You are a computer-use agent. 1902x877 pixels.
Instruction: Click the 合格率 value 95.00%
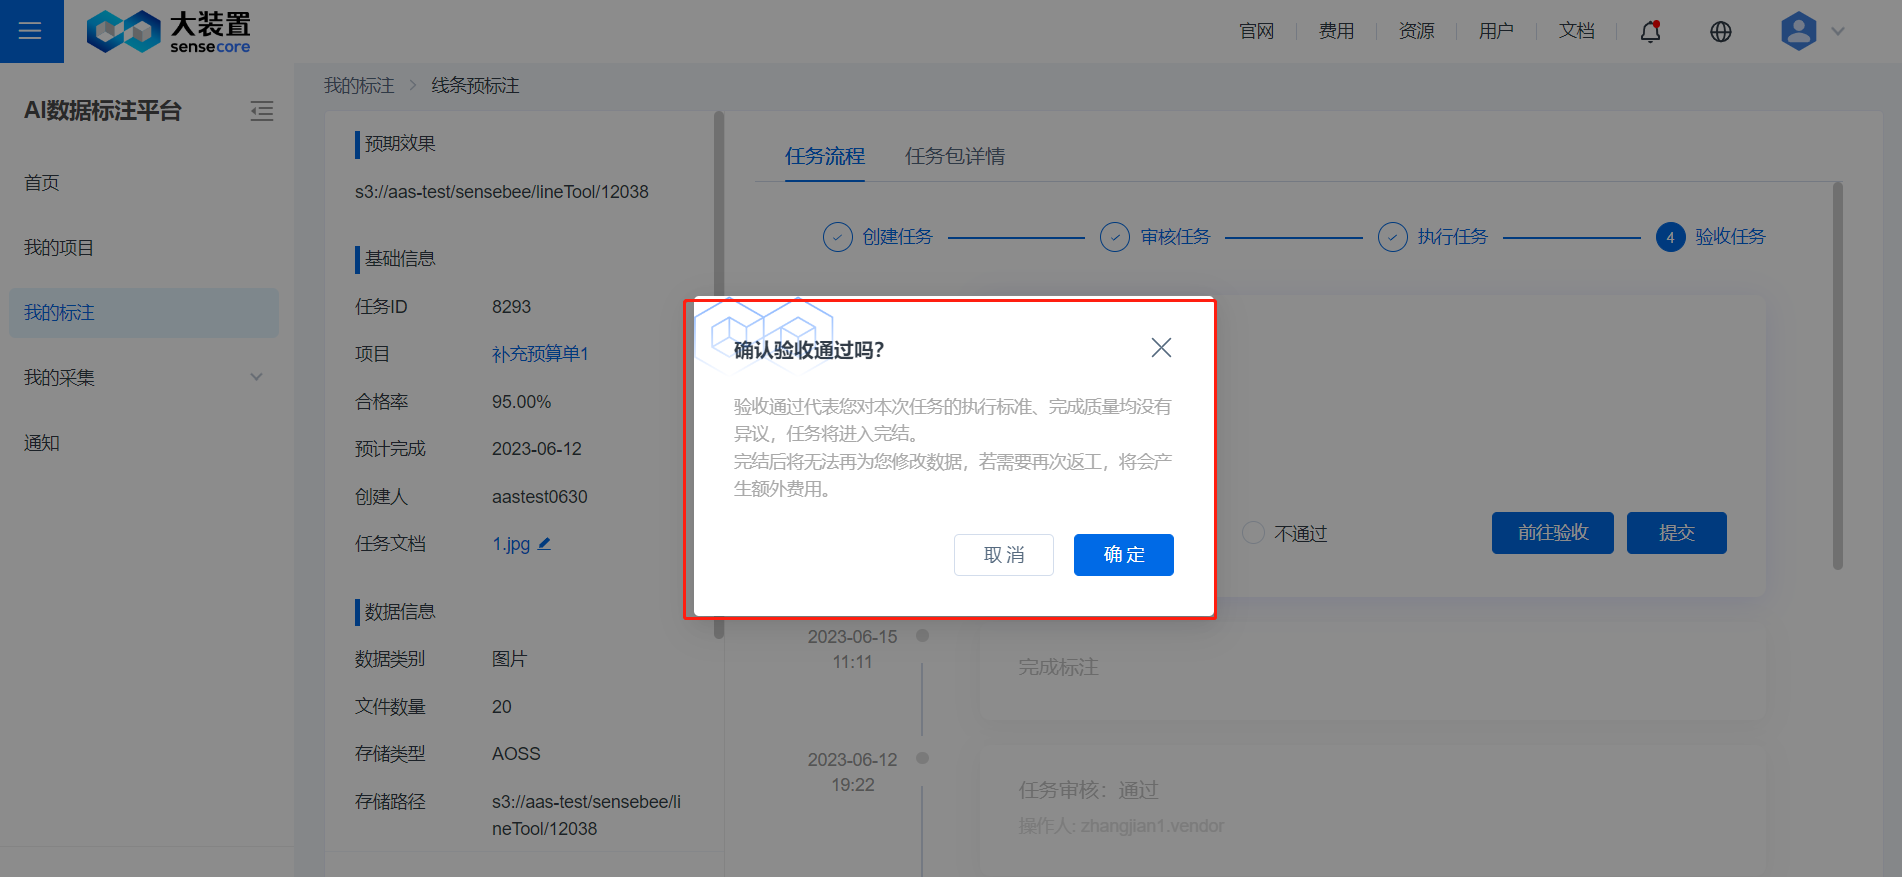click(x=522, y=402)
